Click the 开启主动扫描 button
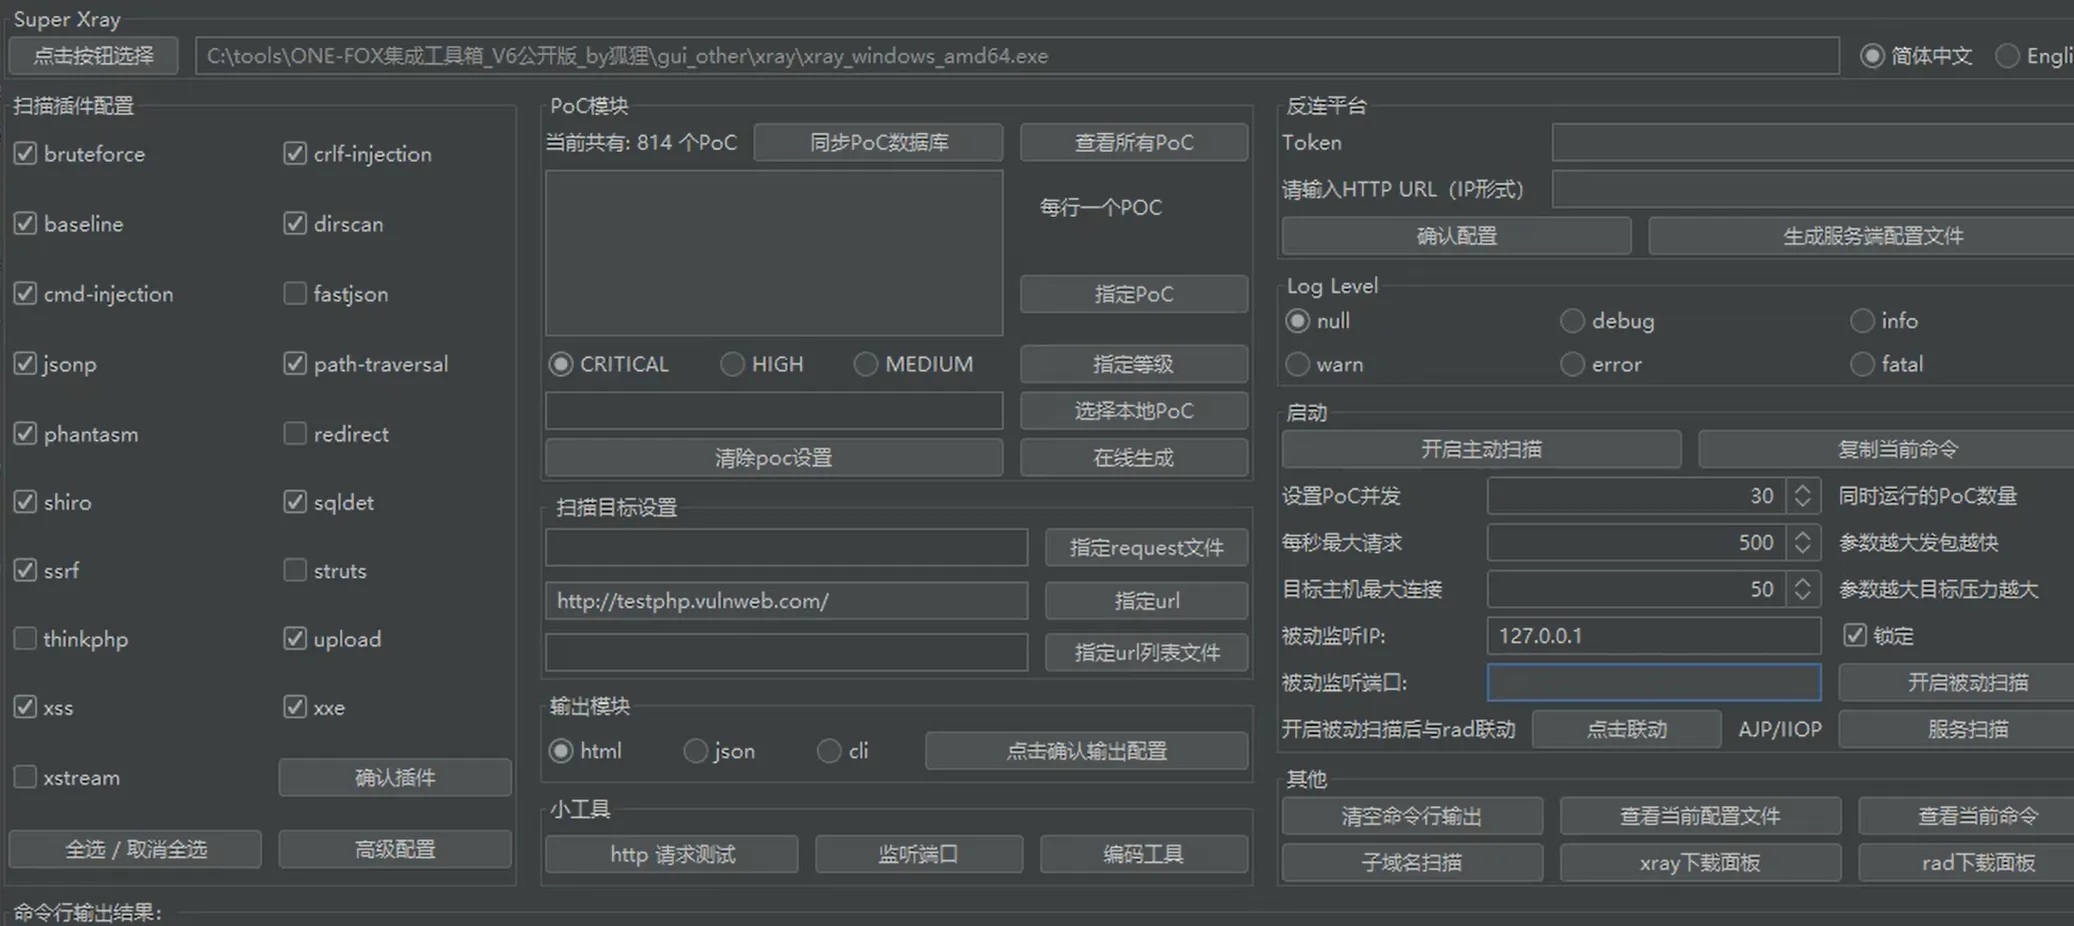Screen dimensions: 2074x926 coord(1480,449)
